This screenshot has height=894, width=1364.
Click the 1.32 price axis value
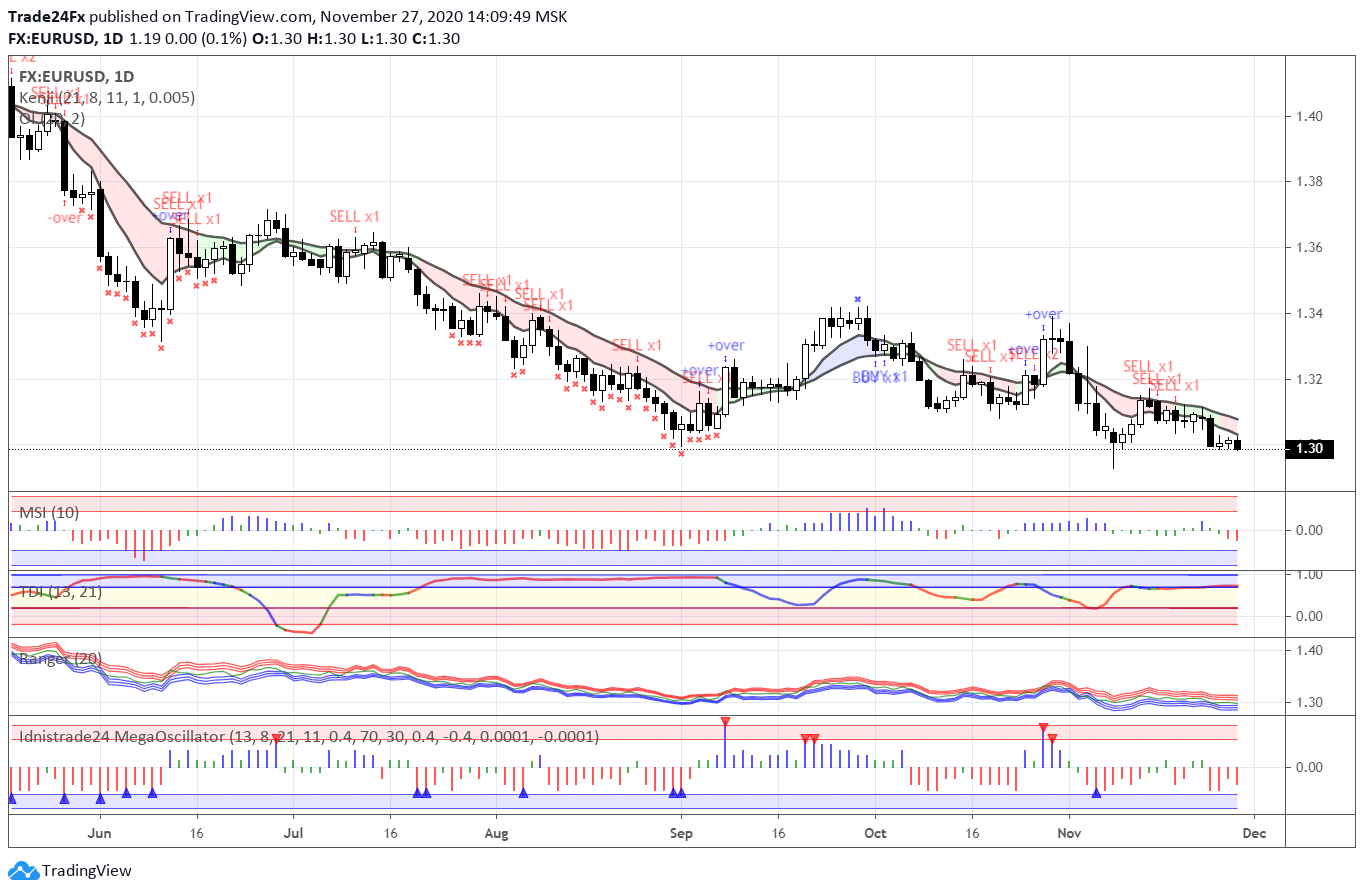(x=1311, y=379)
